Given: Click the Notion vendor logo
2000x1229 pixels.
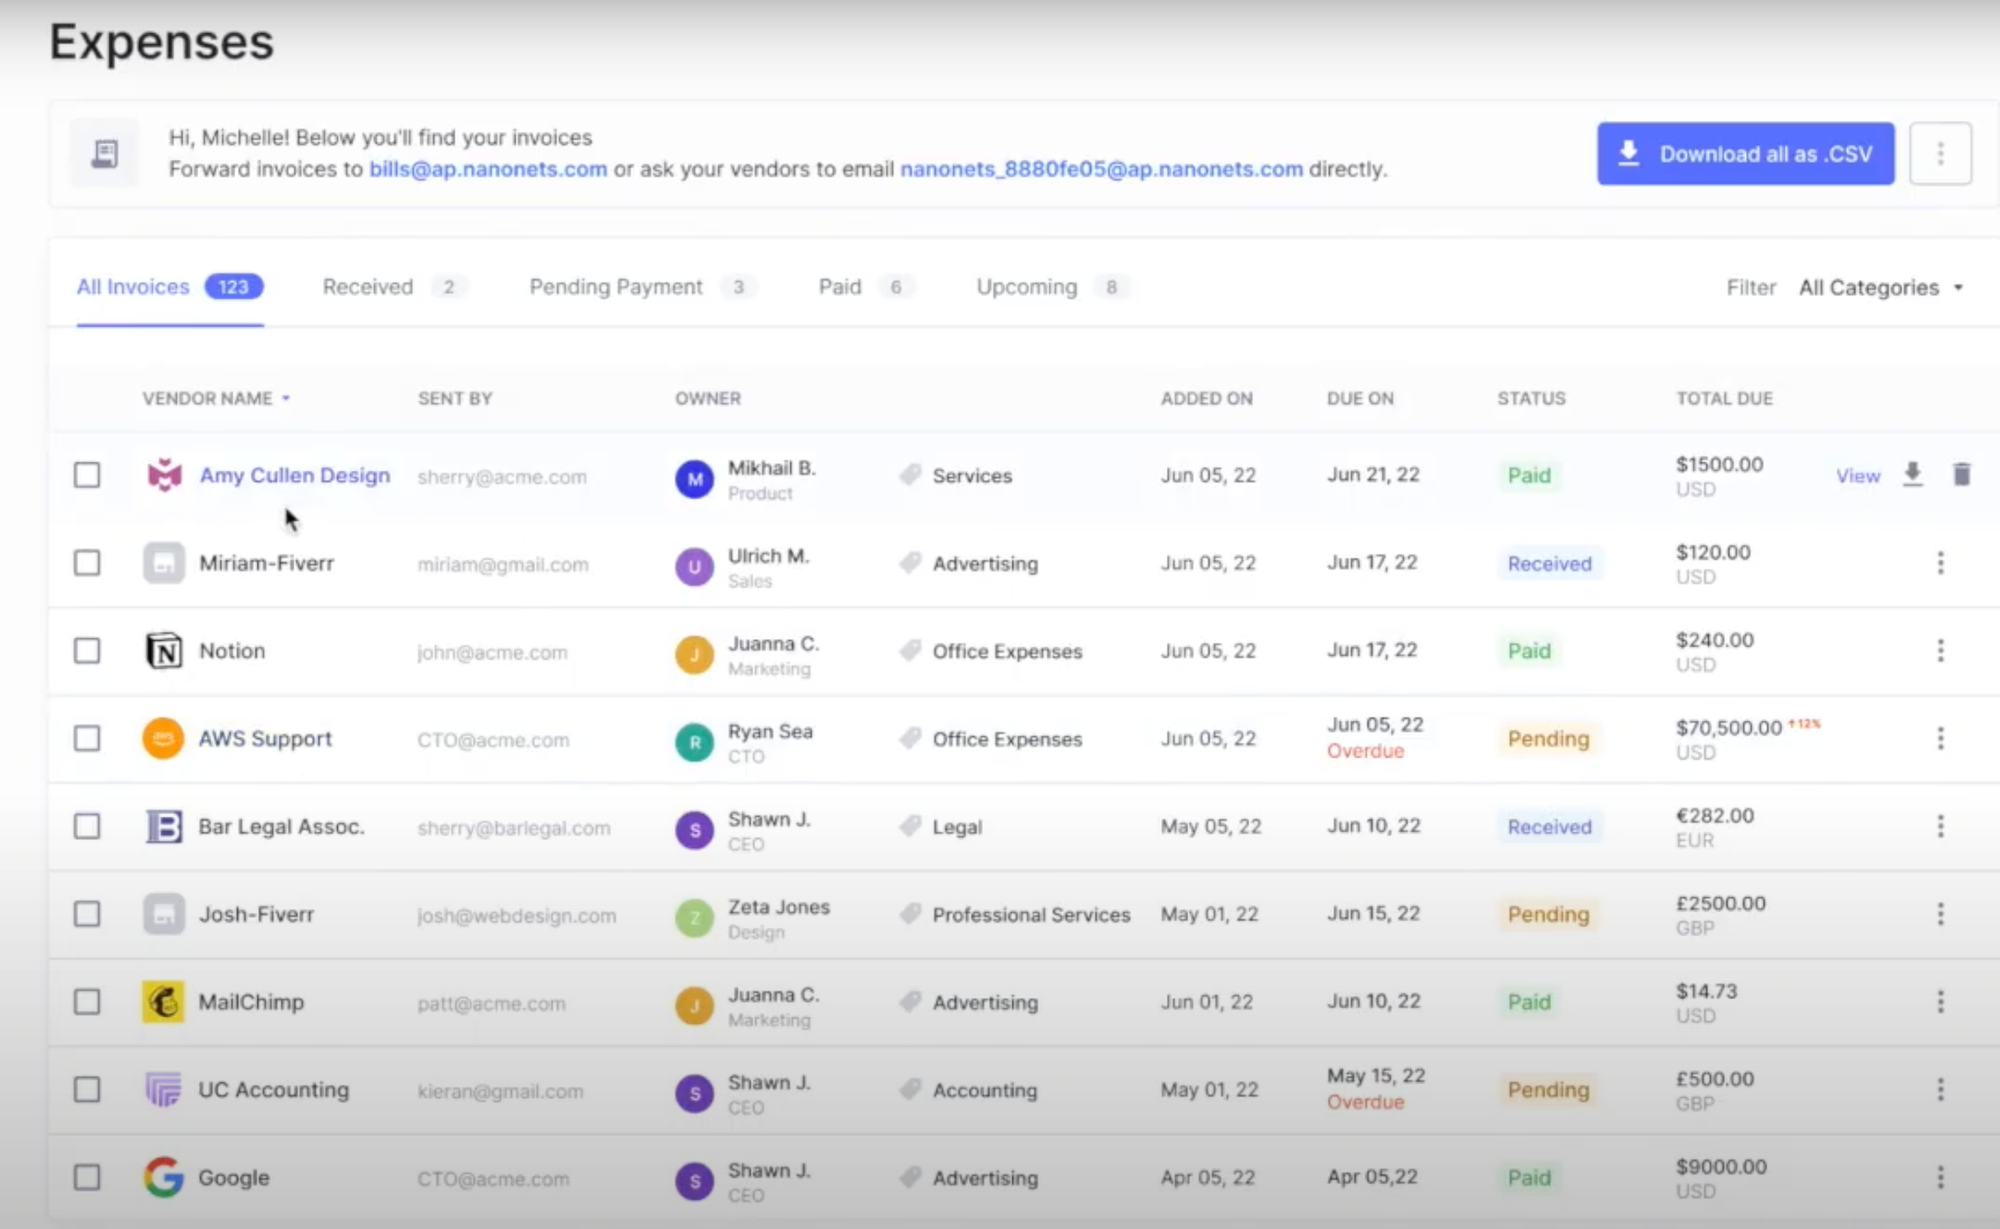Looking at the screenshot, I should (164, 651).
